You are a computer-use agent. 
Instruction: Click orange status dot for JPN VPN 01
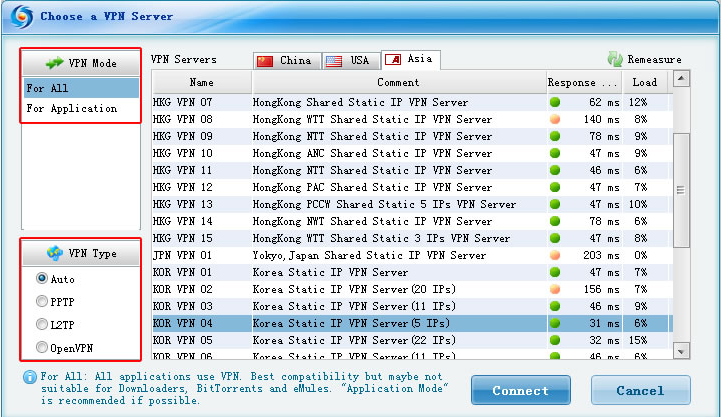tap(555, 255)
